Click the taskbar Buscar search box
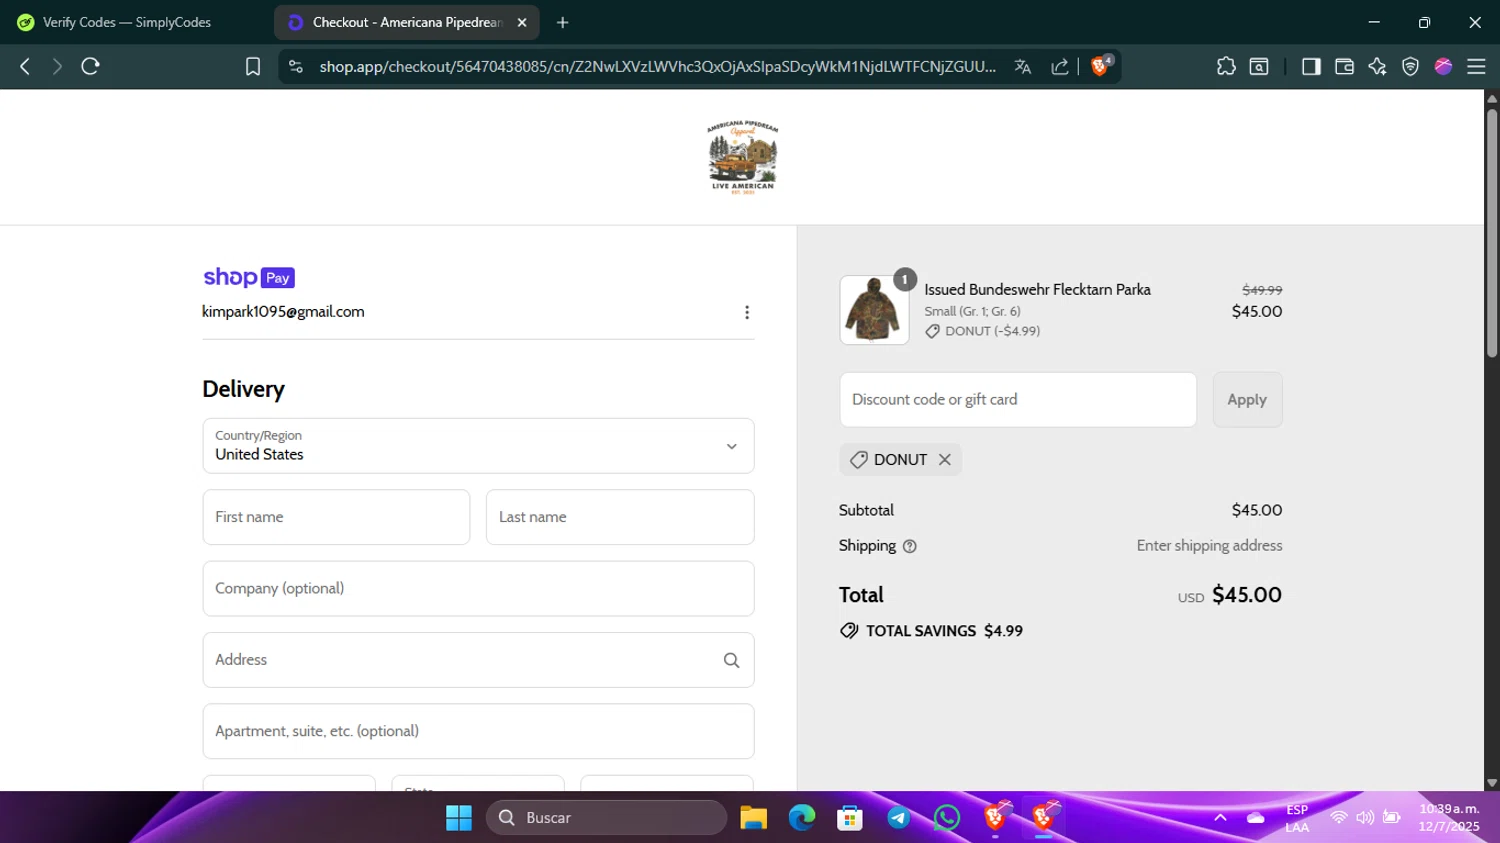 606,818
